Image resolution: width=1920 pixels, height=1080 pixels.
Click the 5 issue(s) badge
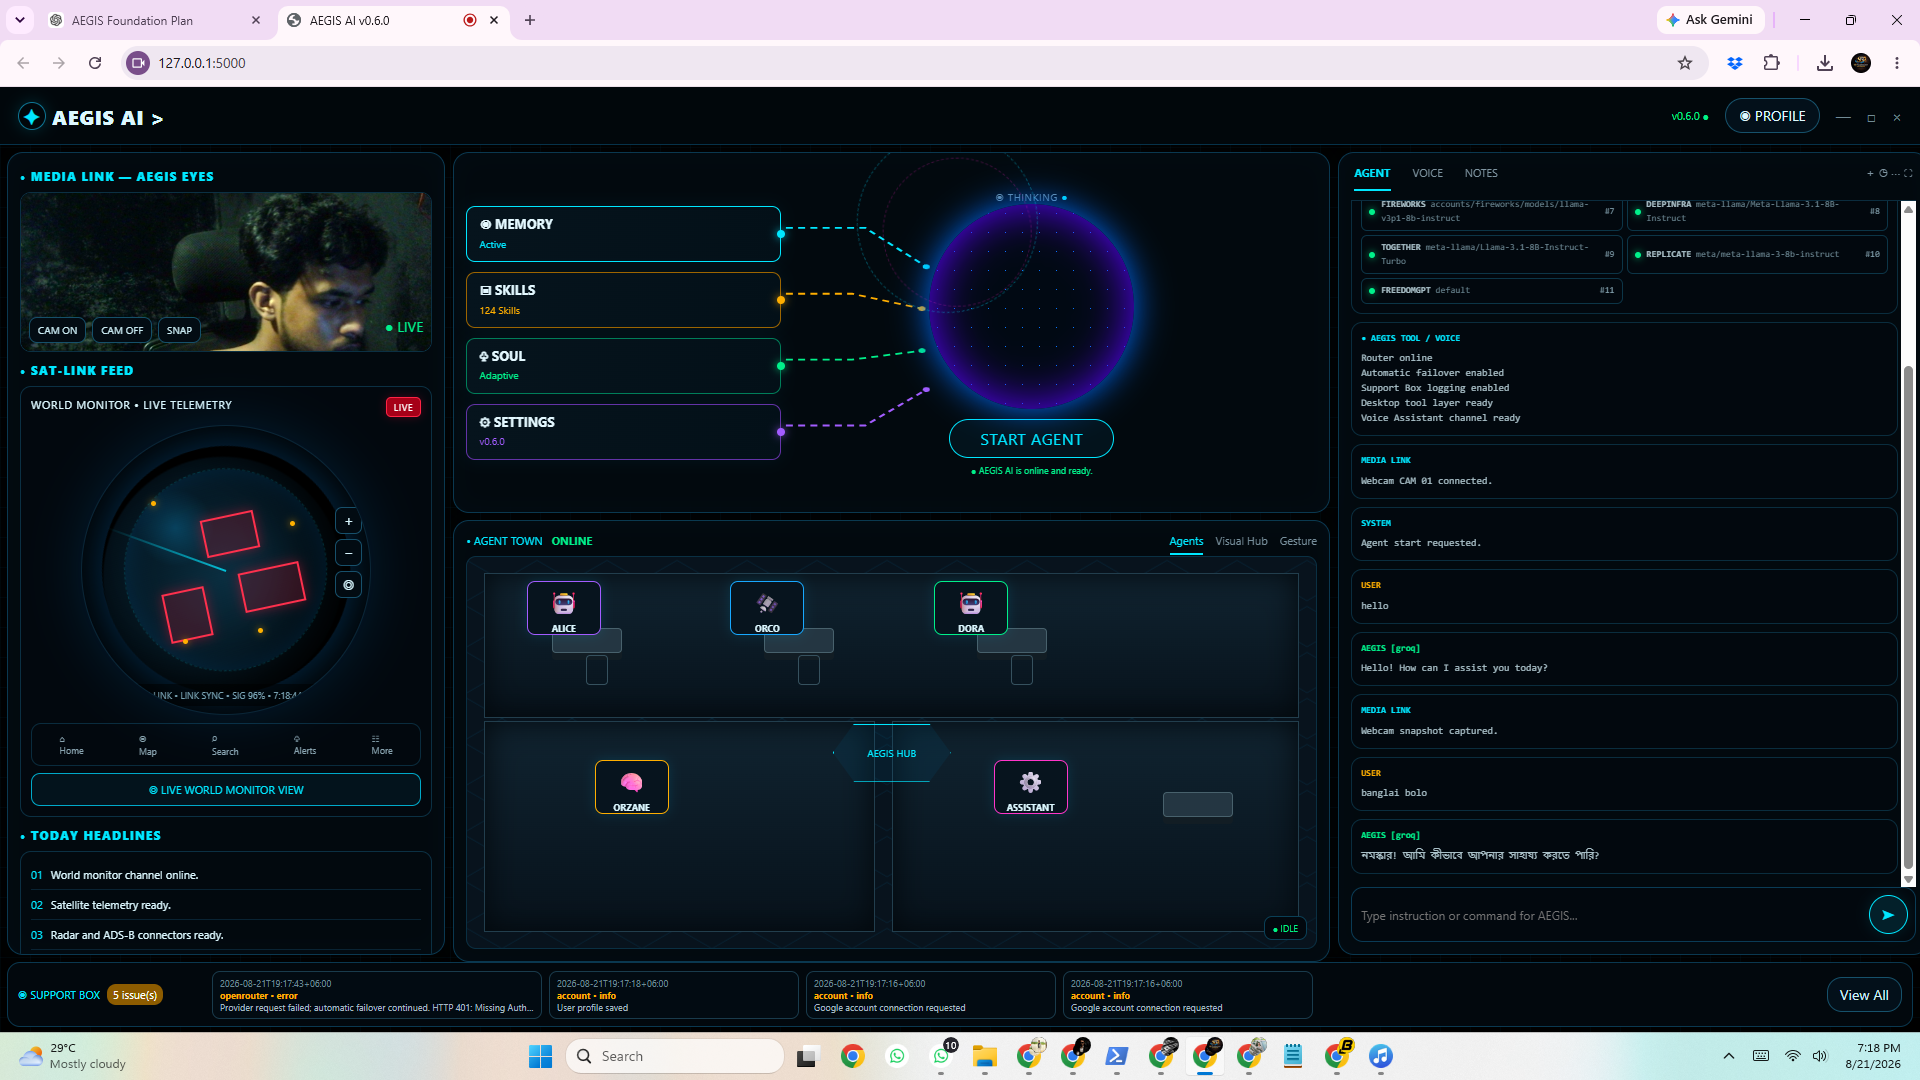(x=135, y=995)
